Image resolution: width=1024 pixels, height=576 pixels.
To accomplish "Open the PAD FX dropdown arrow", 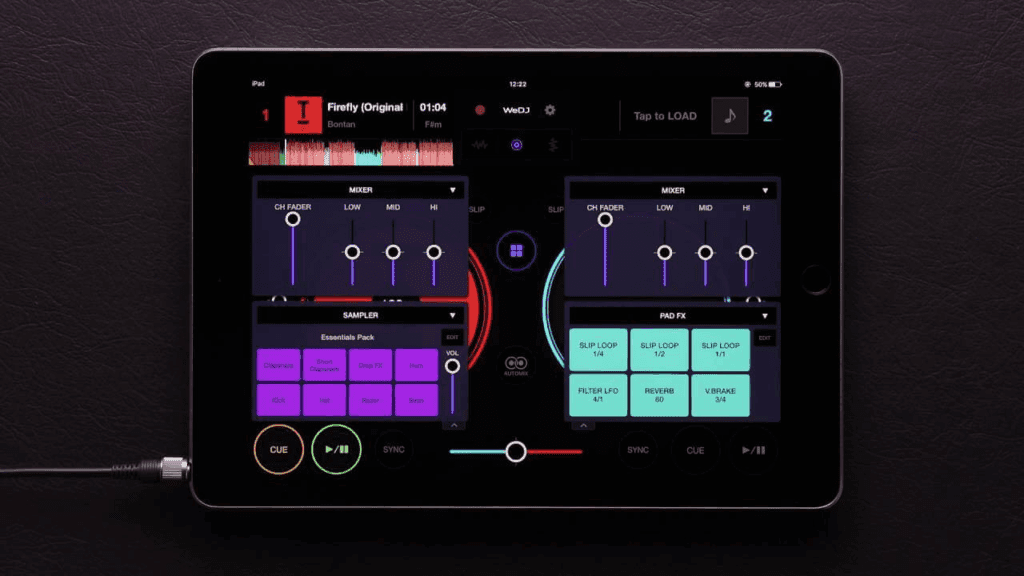I will click(x=763, y=316).
